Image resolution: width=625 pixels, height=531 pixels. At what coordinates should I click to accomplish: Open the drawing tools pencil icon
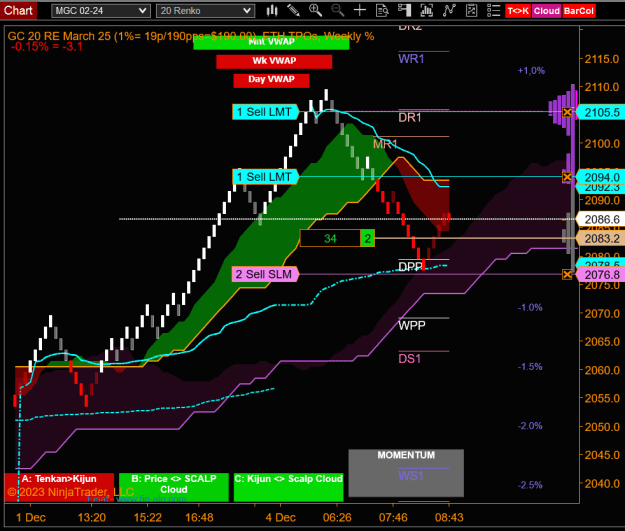pos(294,10)
